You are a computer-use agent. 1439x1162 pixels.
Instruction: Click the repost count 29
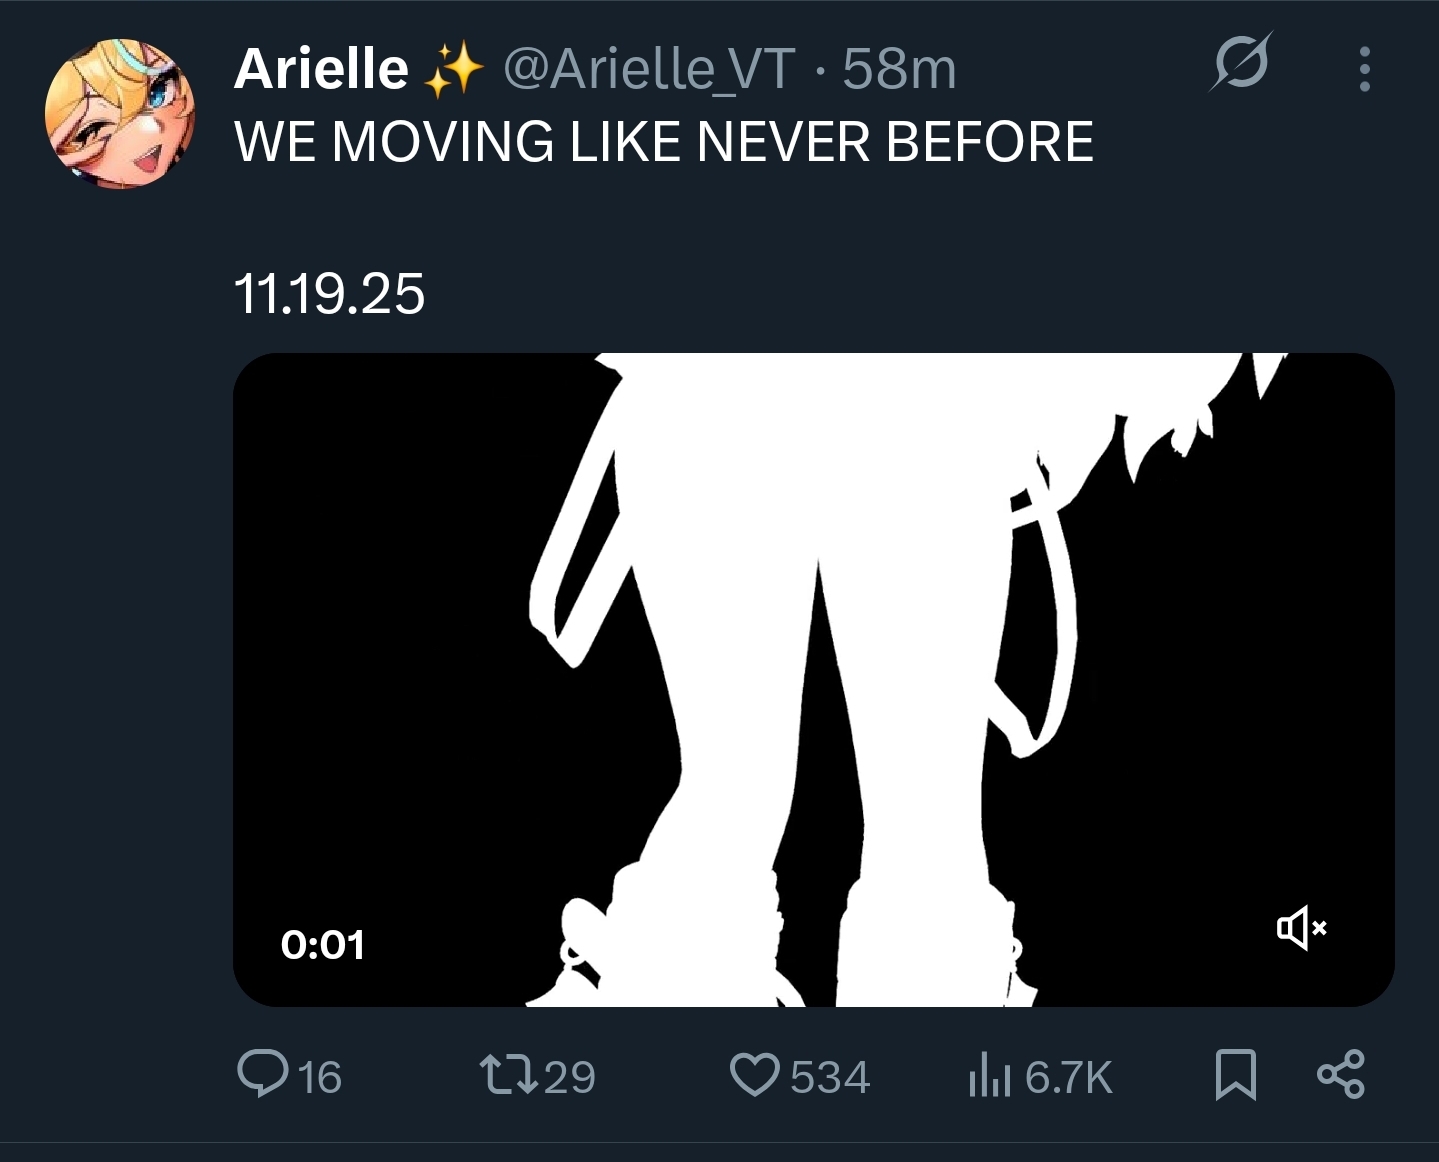coord(570,1077)
